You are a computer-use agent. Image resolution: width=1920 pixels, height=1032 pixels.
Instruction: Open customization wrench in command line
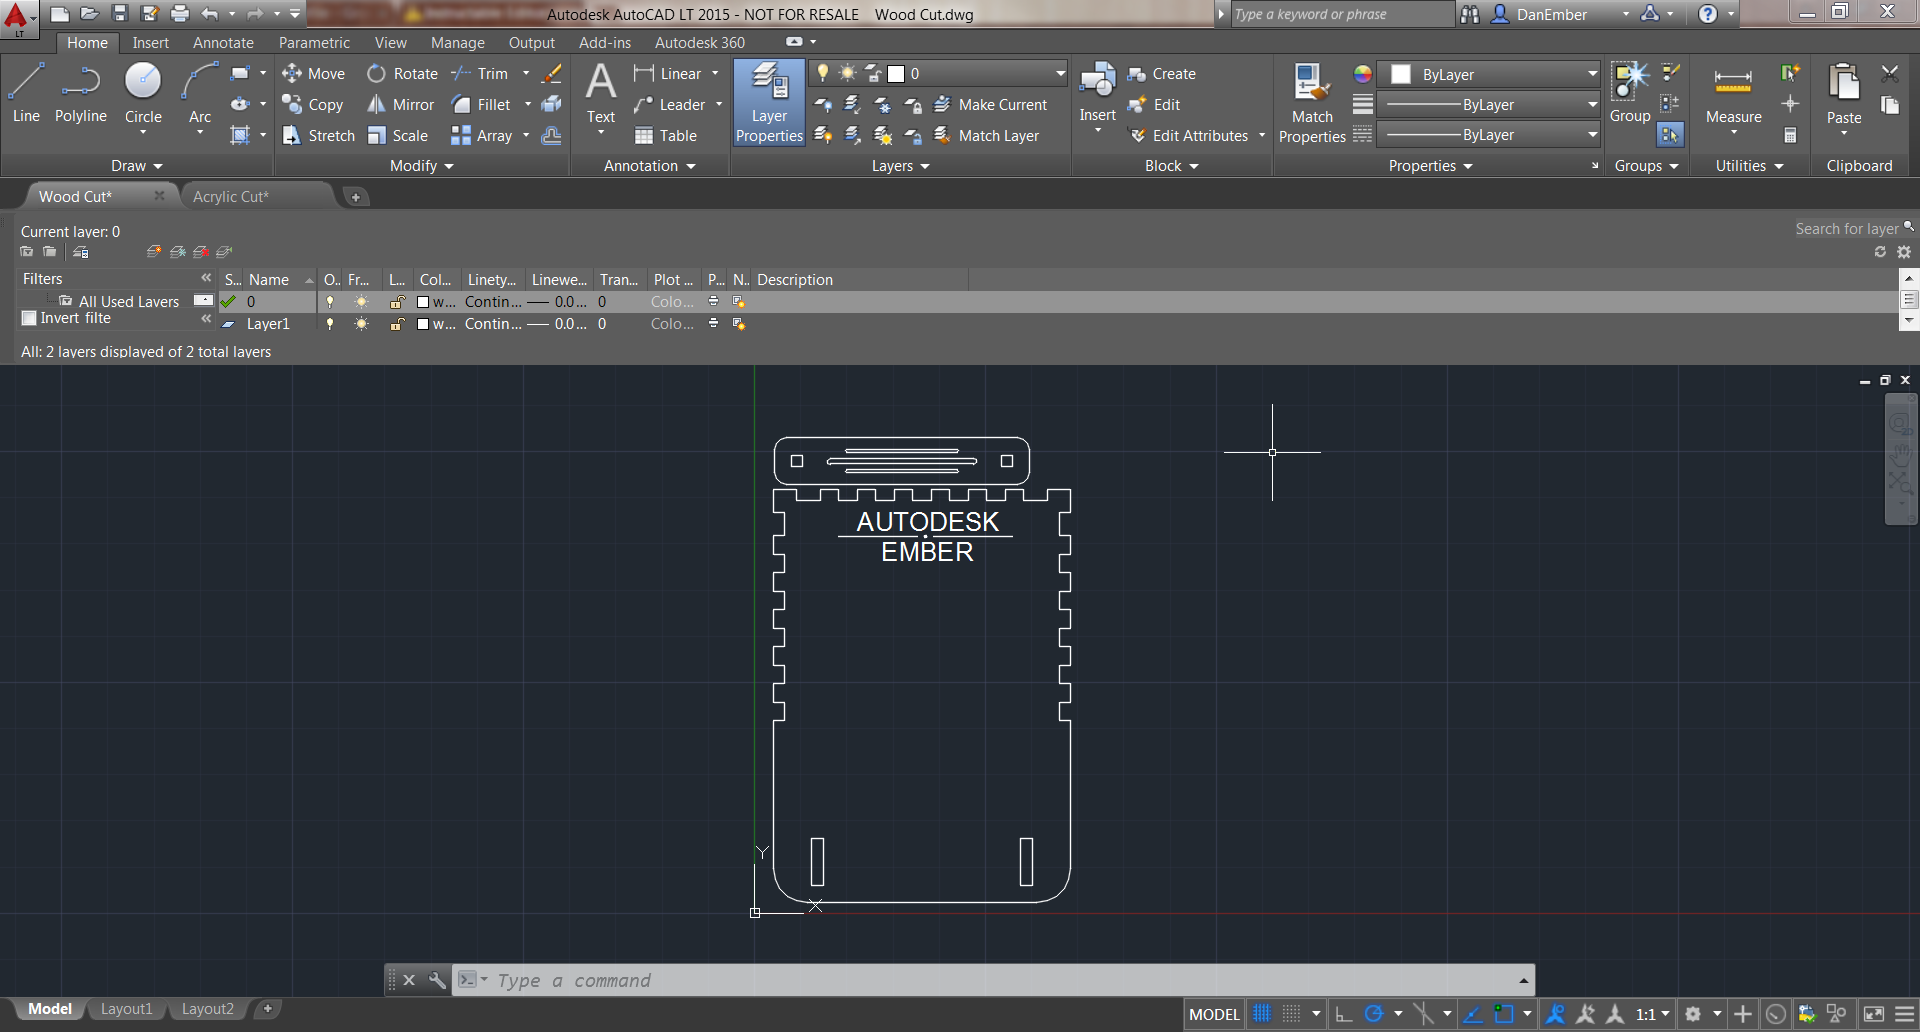(437, 980)
